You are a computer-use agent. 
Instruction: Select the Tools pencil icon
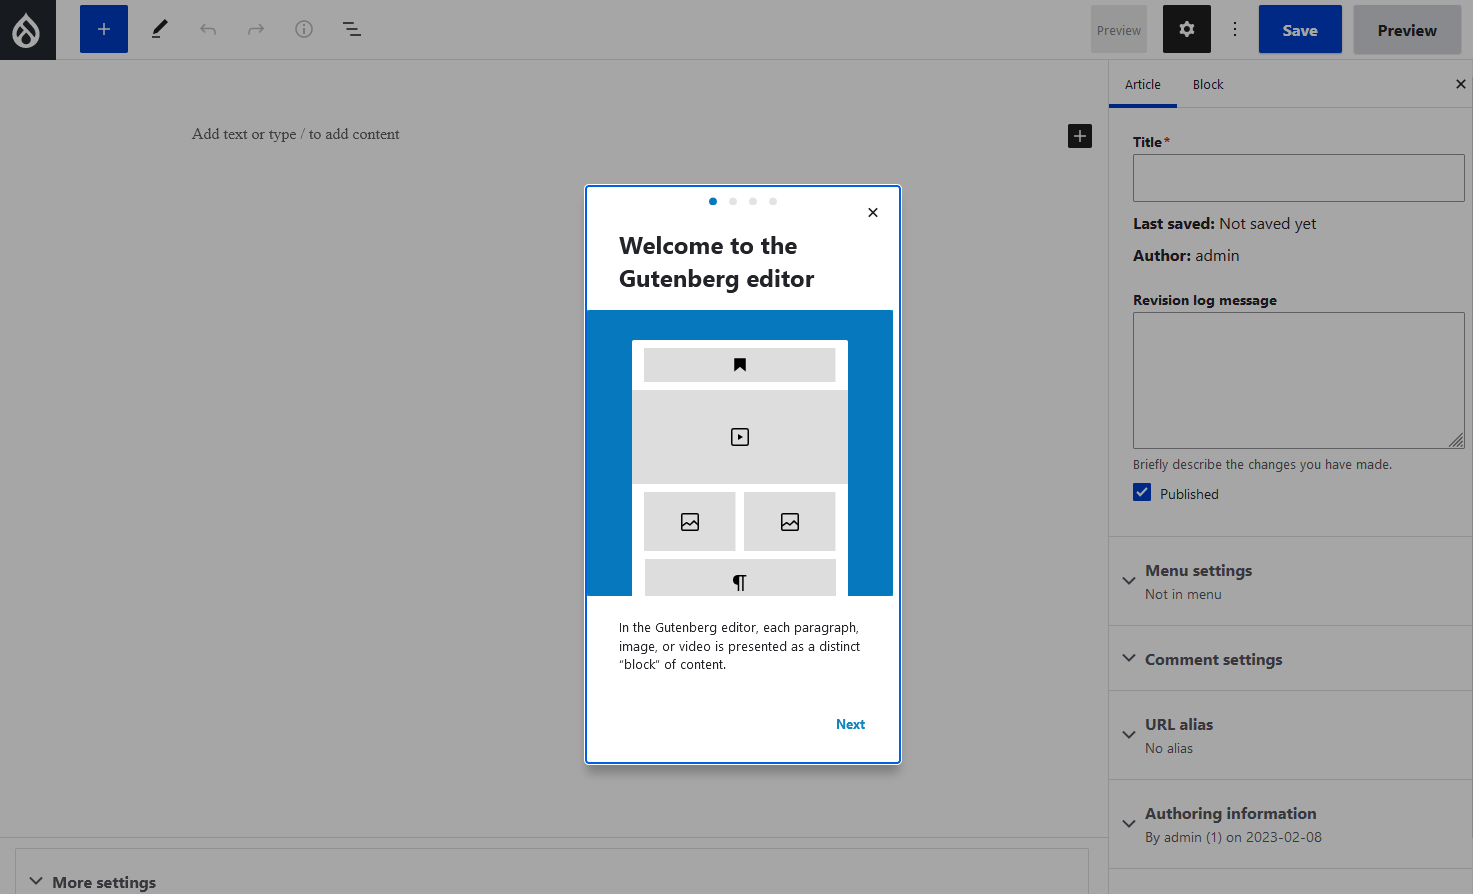click(159, 29)
